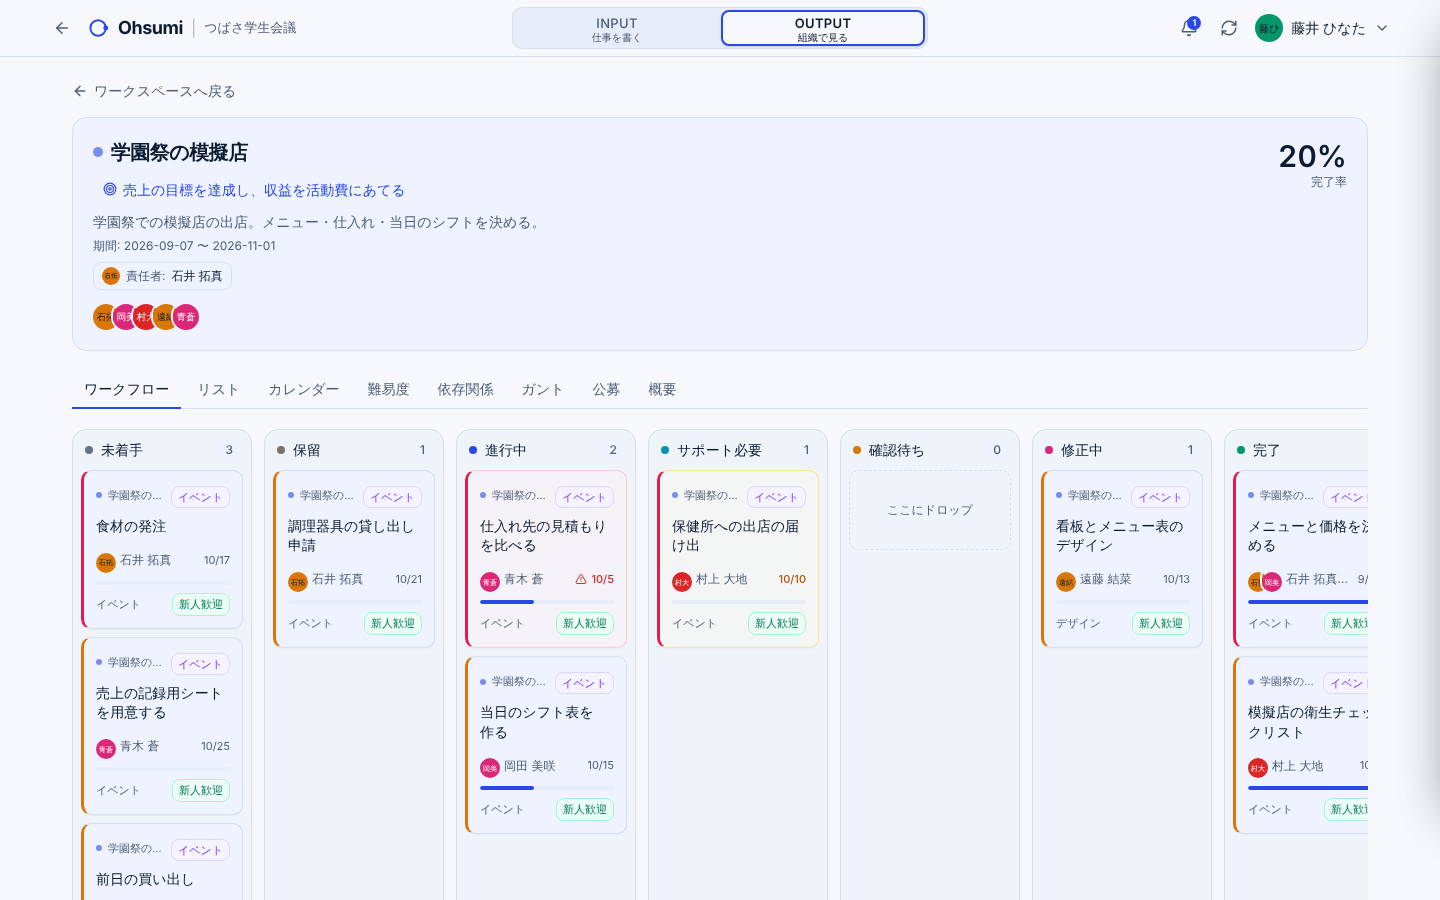The image size is (1440, 900).
Task: Click the 未着手 column header
Action: click(162, 450)
